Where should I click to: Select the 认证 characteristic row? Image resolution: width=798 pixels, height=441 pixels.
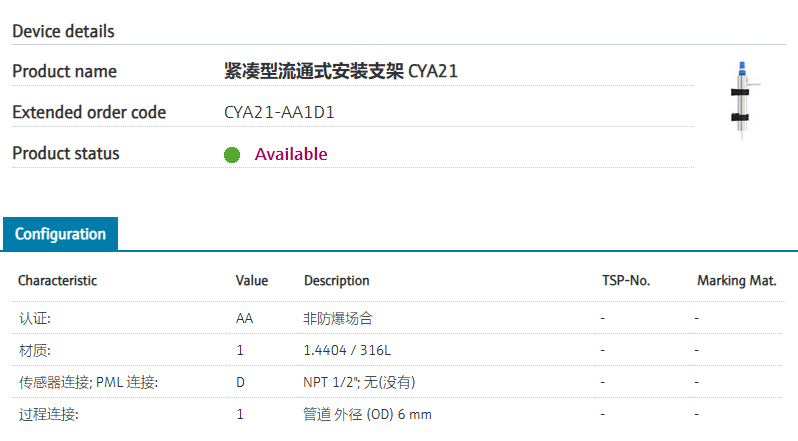(x=35, y=318)
